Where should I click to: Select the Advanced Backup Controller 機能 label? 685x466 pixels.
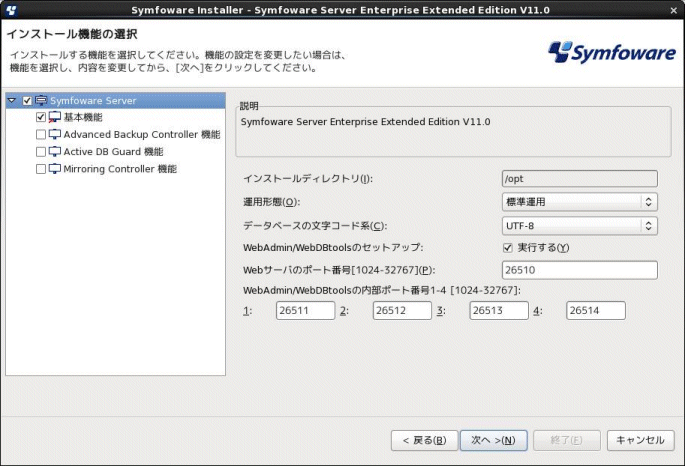(x=142, y=134)
